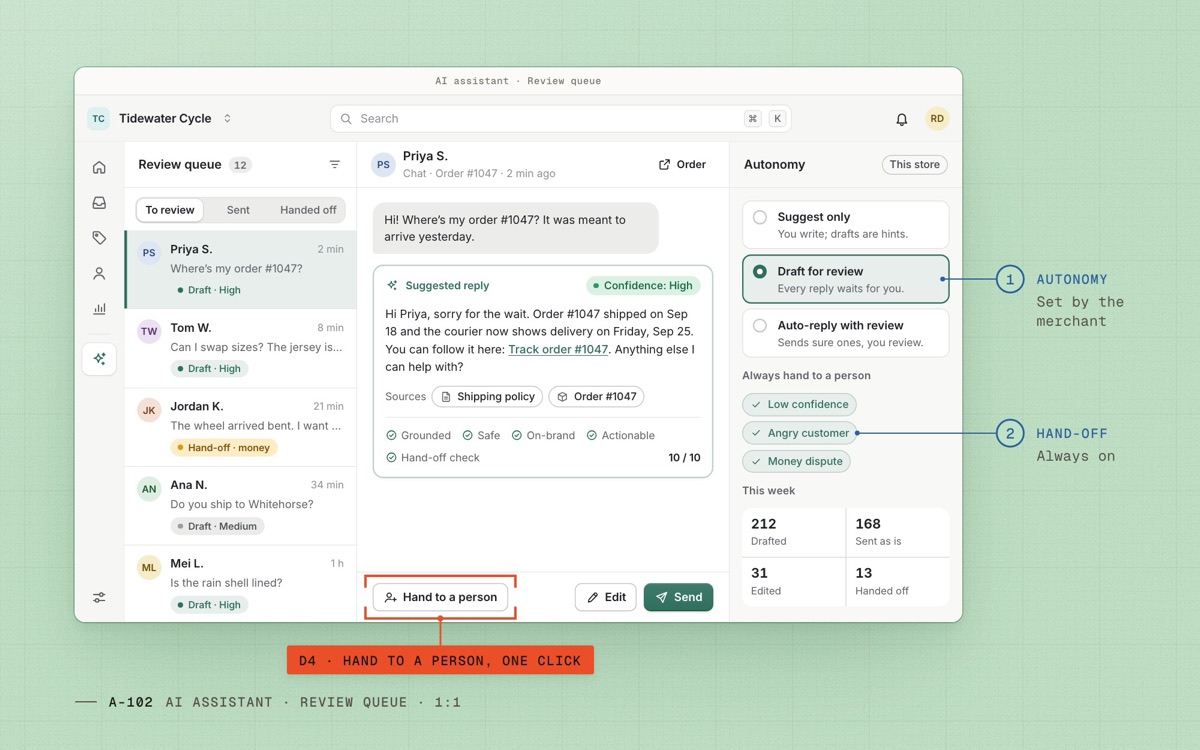Open Jordan K. bent wheel conversation
The width and height of the screenshot is (1200, 750).
click(240, 427)
